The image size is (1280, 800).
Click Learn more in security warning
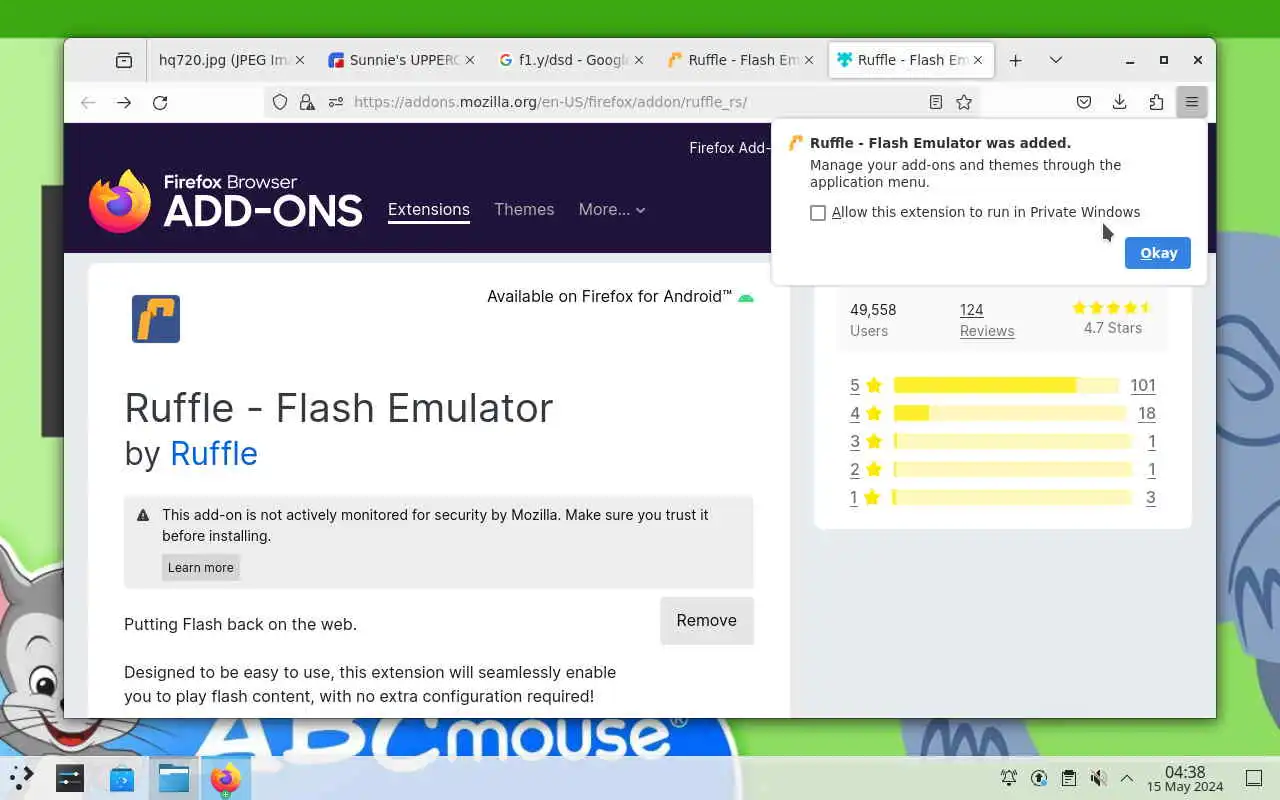(x=200, y=567)
